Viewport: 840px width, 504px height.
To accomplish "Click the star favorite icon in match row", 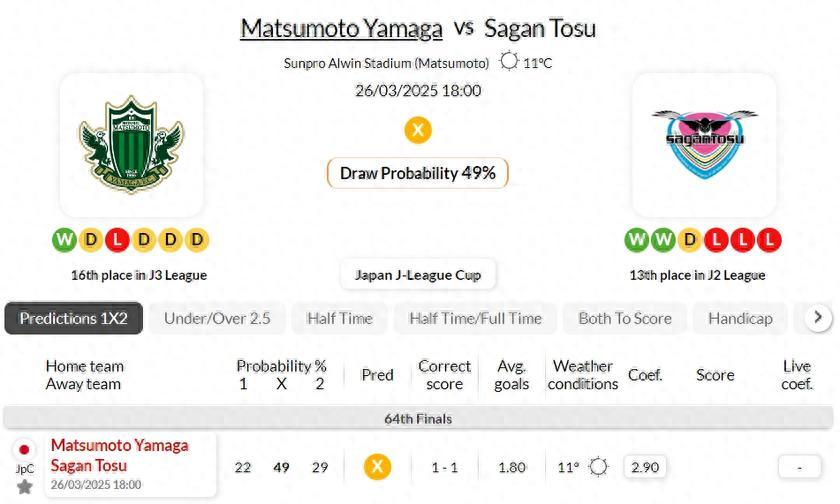I will tap(24, 487).
